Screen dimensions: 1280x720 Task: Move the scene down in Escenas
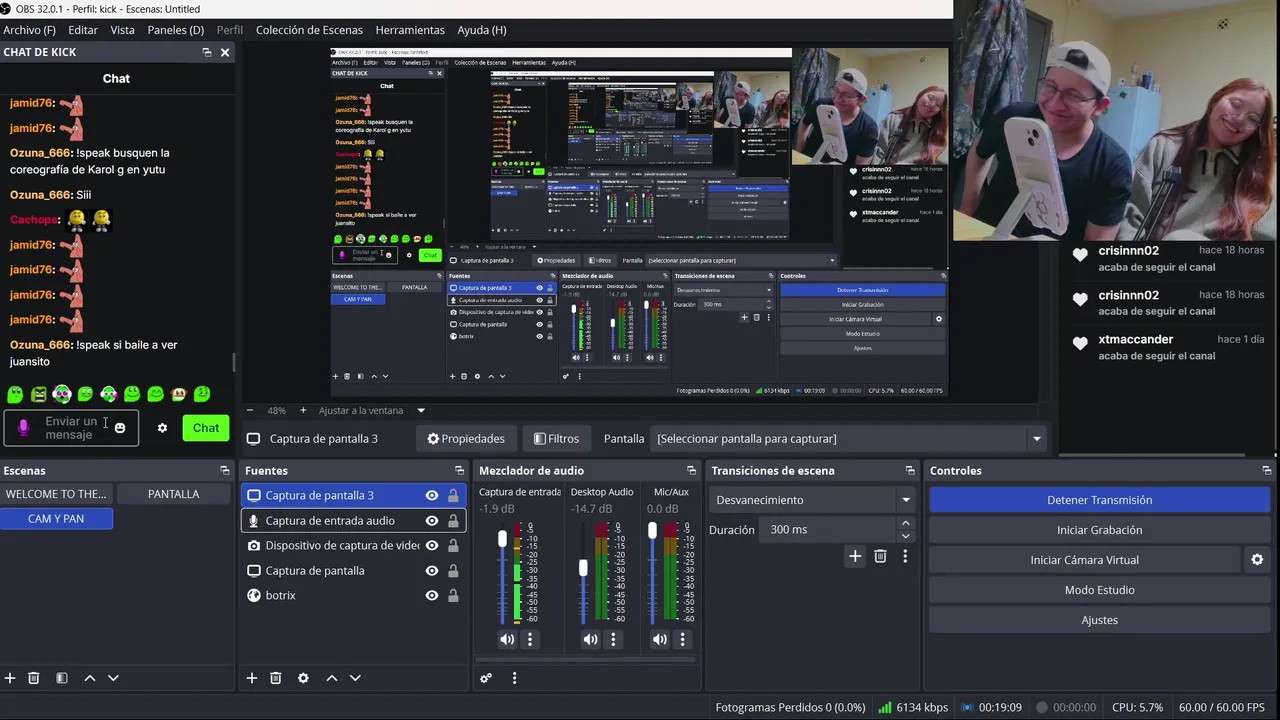click(x=113, y=678)
